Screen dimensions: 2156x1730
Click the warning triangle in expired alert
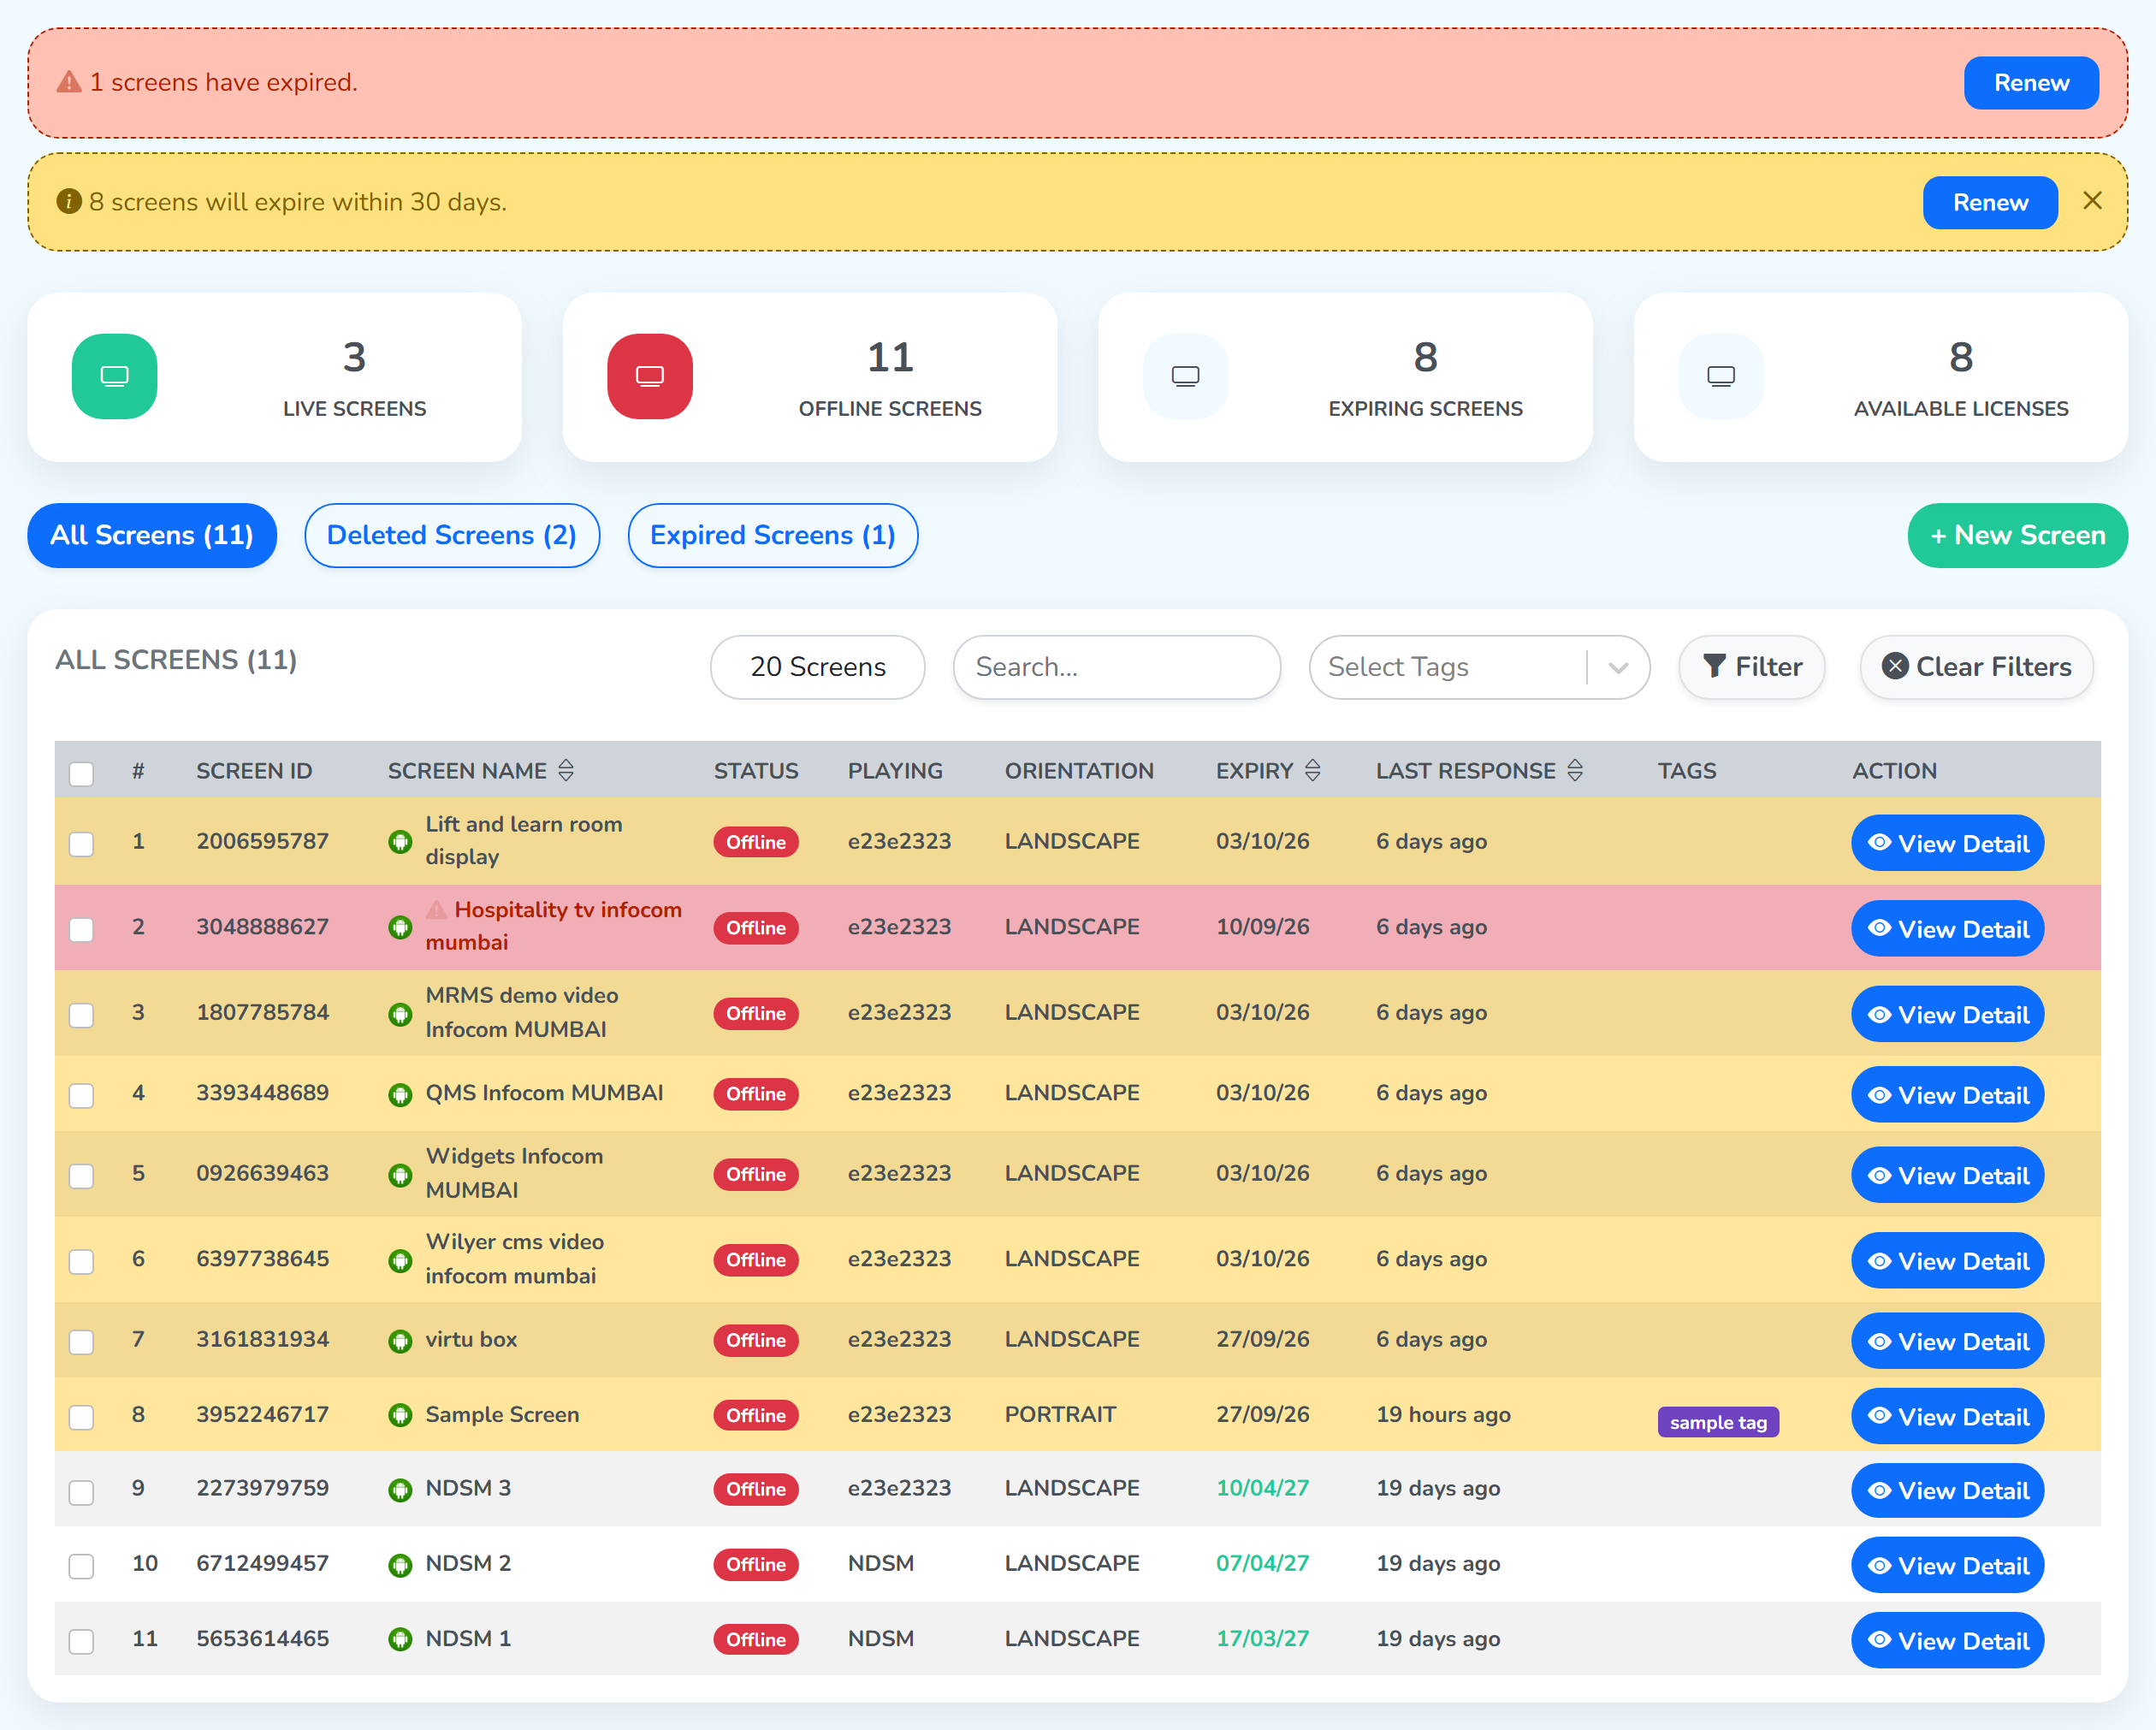click(68, 82)
